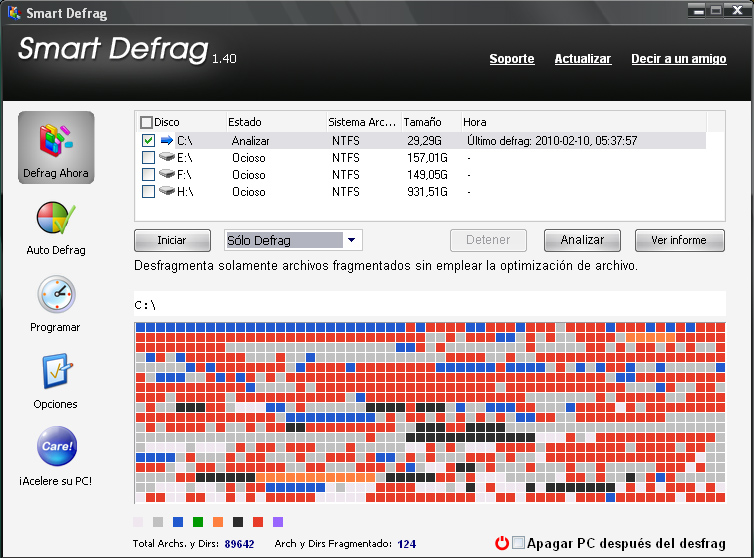
Task: Click the orange legend swatch
Action: (x=218, y=522)
